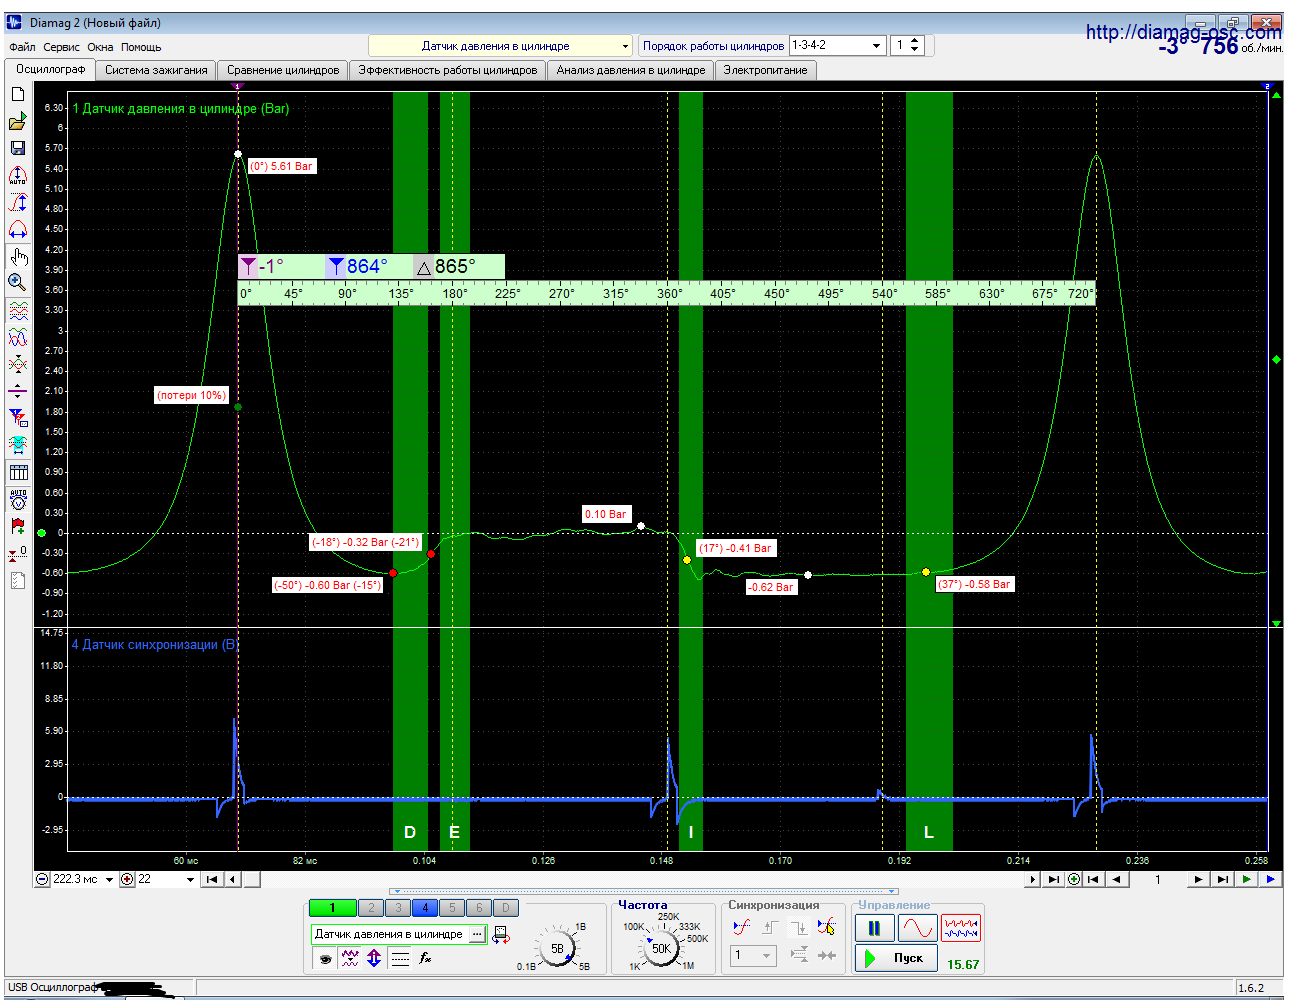1296x1000 pixels.
Task: Click the overlapping sine waves icon
Action: pos(18,338)
